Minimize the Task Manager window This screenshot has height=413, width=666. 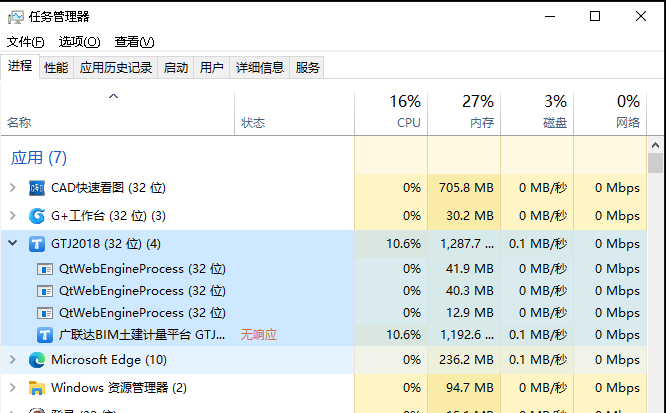550,17
